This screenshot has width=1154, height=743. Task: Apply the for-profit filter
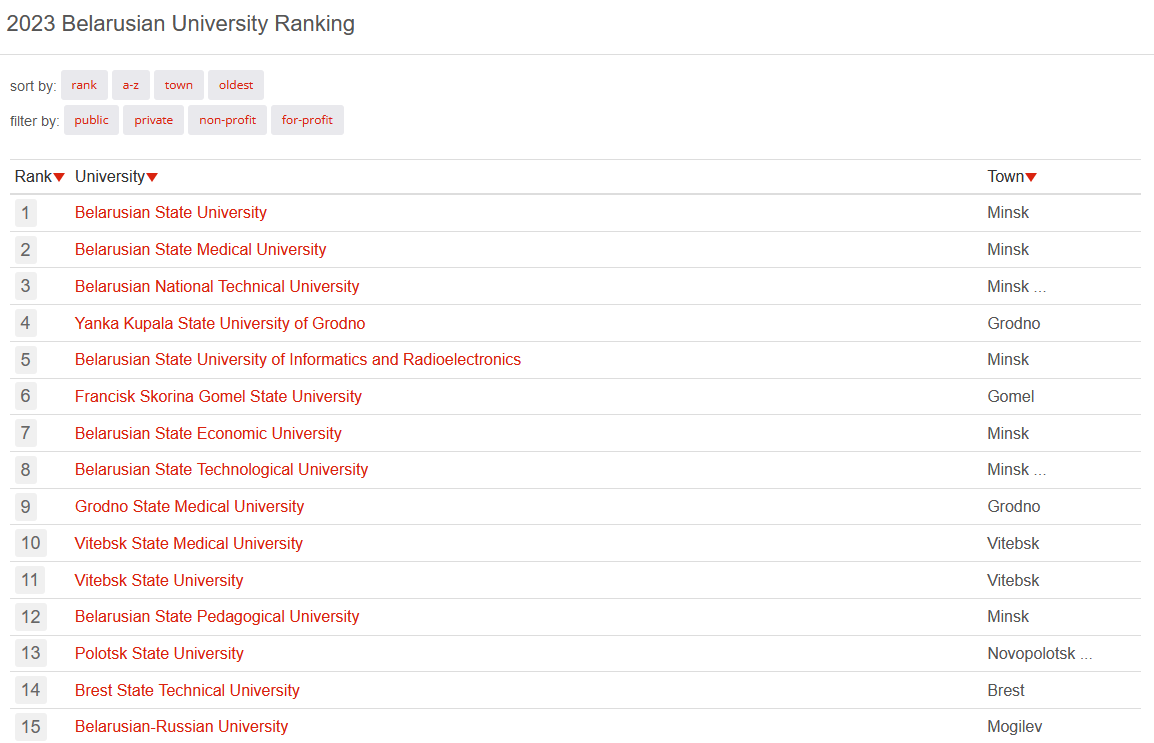coord(307,121)
